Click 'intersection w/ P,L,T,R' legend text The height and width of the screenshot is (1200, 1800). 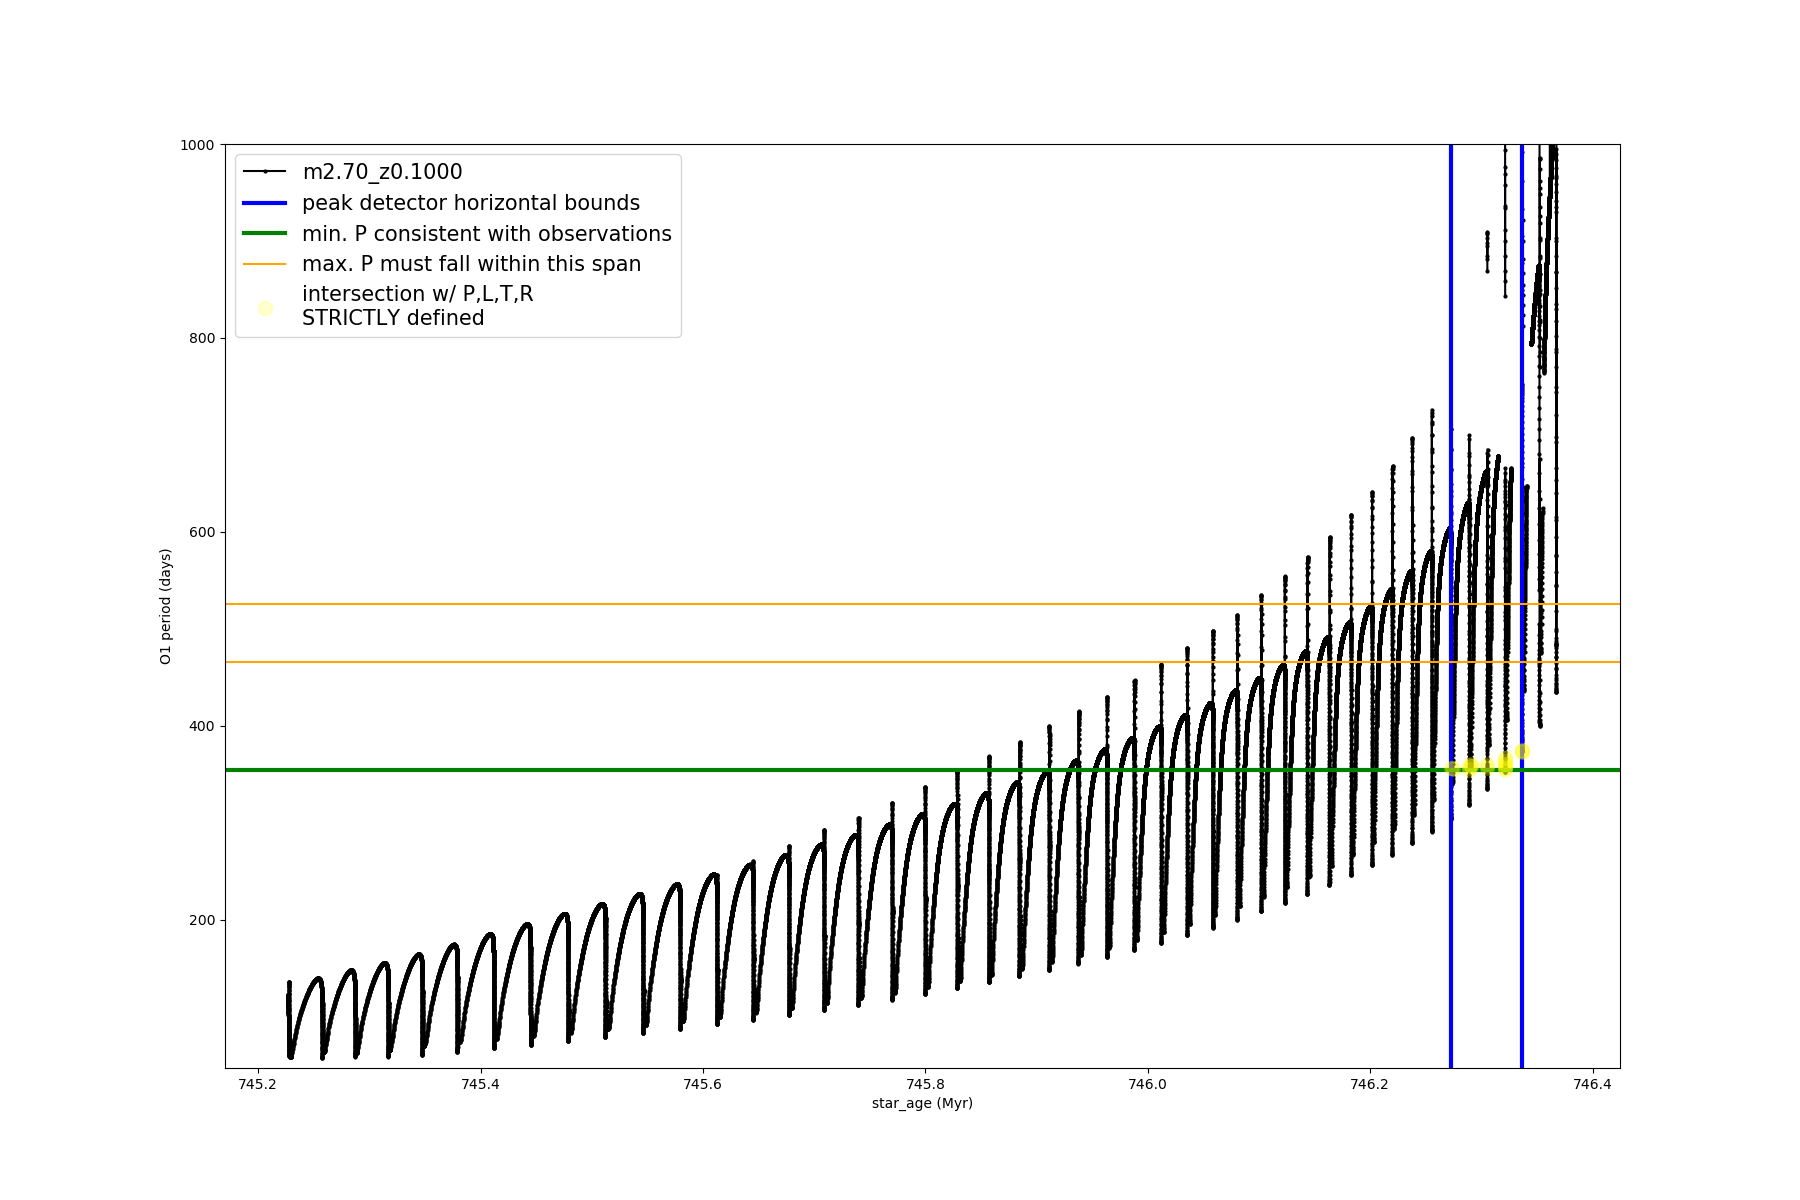pyautogui.click(x=417, y=294)
